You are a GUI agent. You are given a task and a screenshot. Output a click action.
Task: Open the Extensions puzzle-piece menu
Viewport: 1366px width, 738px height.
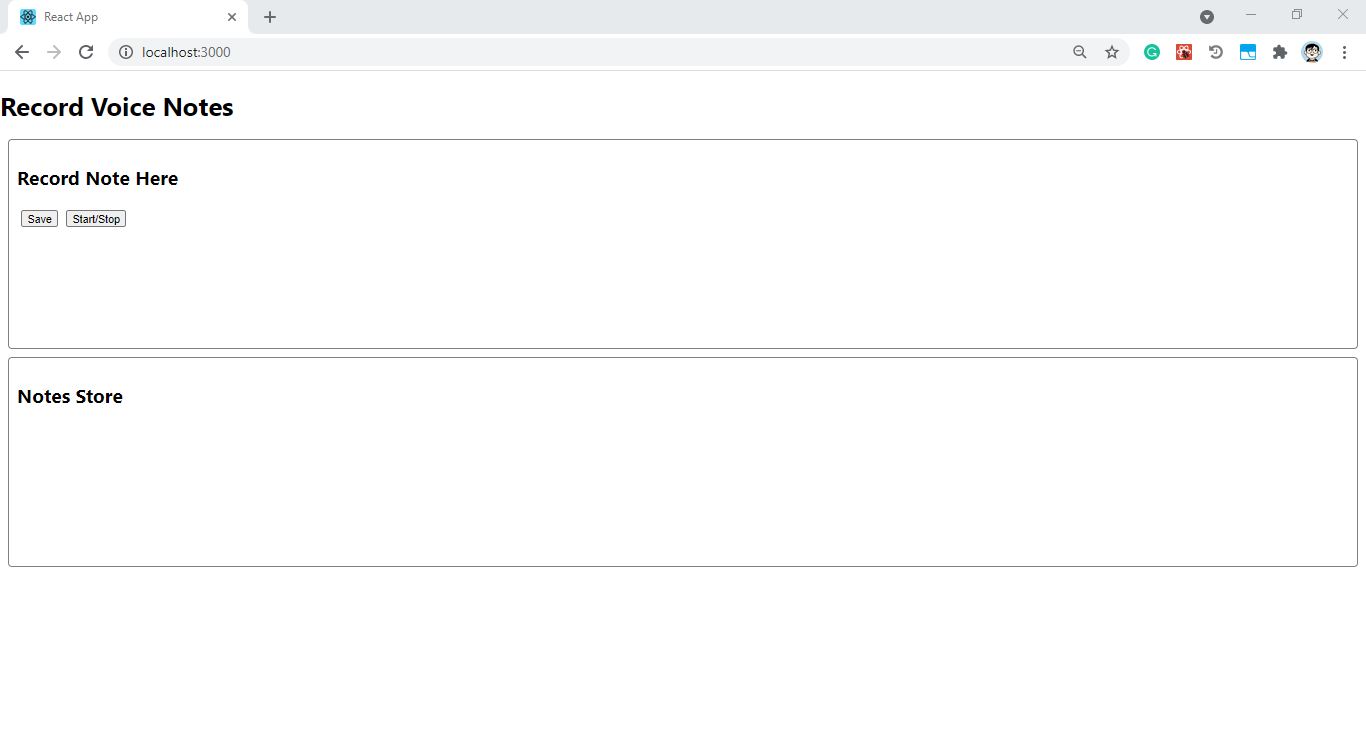tap(1280, 52)
